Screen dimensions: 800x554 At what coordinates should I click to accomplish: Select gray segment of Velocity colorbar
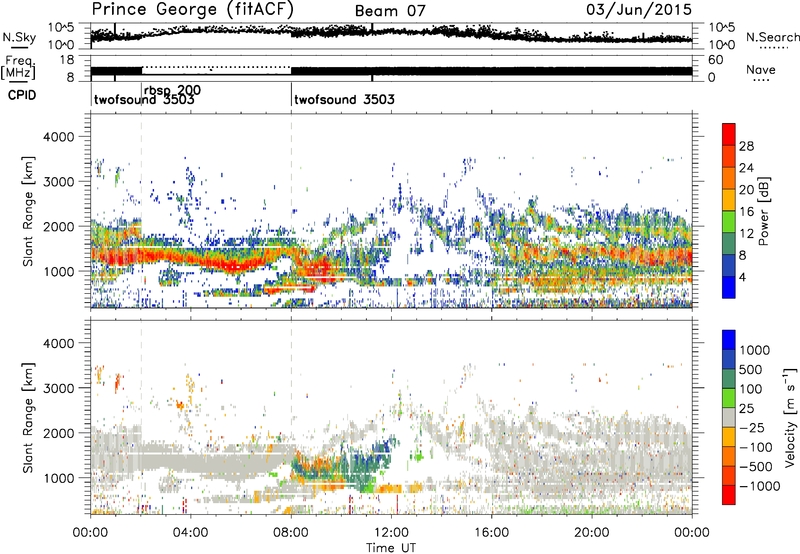(729, 418)
